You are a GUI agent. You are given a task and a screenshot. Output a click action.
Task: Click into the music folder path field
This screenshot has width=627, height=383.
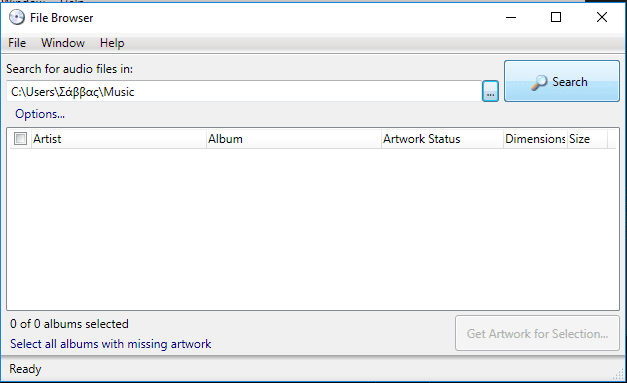pos(244,92)
